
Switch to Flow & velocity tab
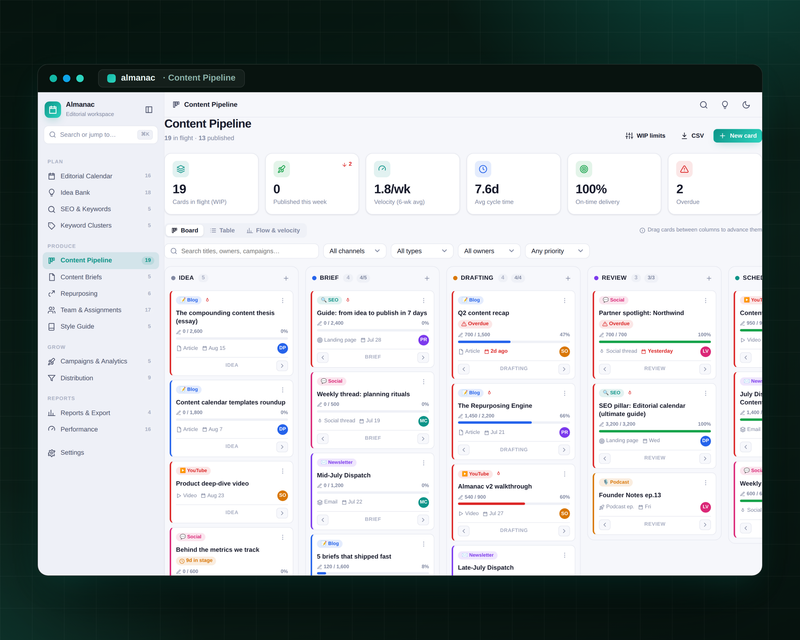(273, 231)
